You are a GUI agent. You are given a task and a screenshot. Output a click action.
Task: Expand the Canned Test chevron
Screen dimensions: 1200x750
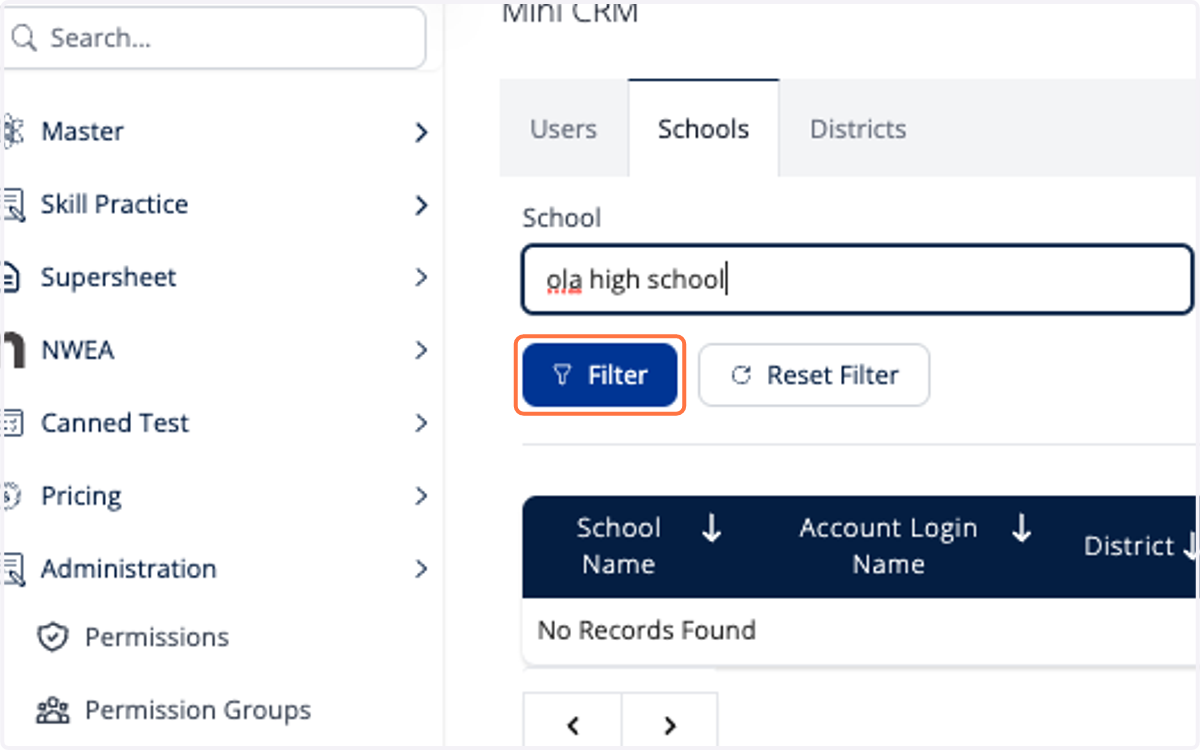[421, 423]
